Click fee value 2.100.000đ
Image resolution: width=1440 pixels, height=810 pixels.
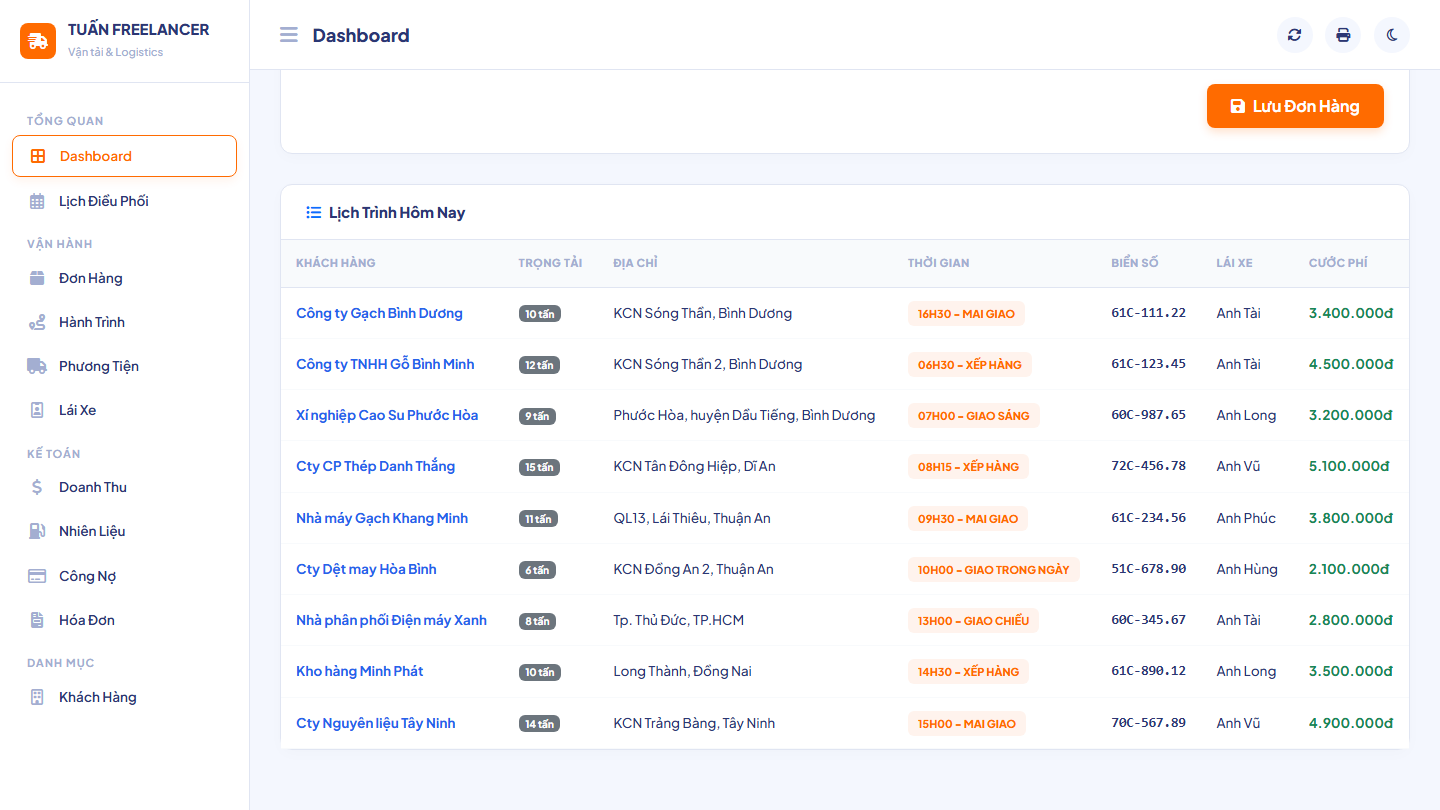(x=1349, y=569)
